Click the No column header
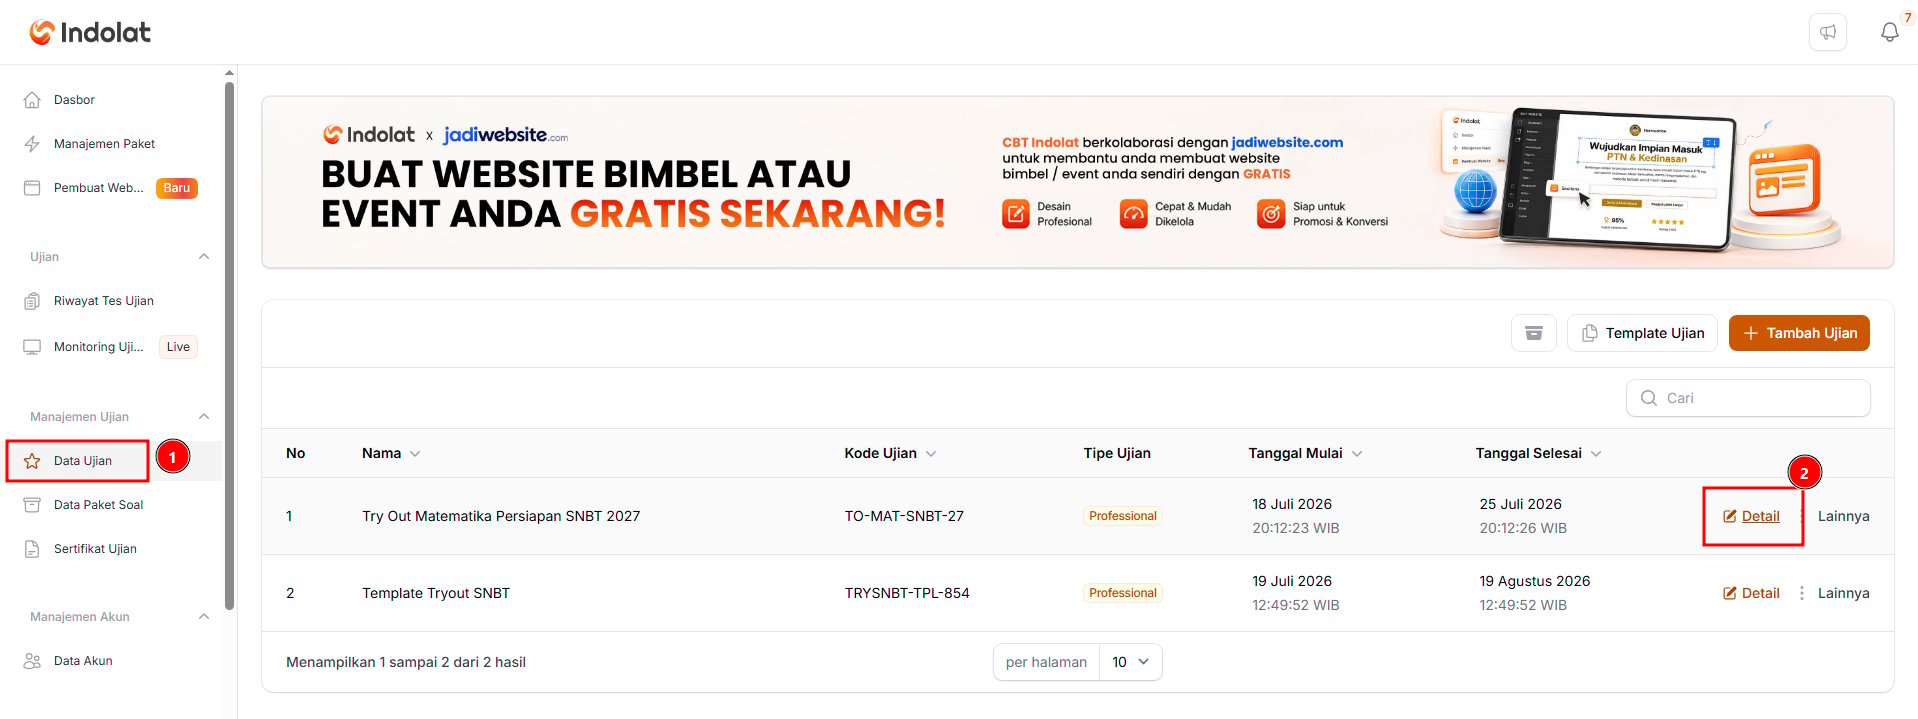 [295, 453]
